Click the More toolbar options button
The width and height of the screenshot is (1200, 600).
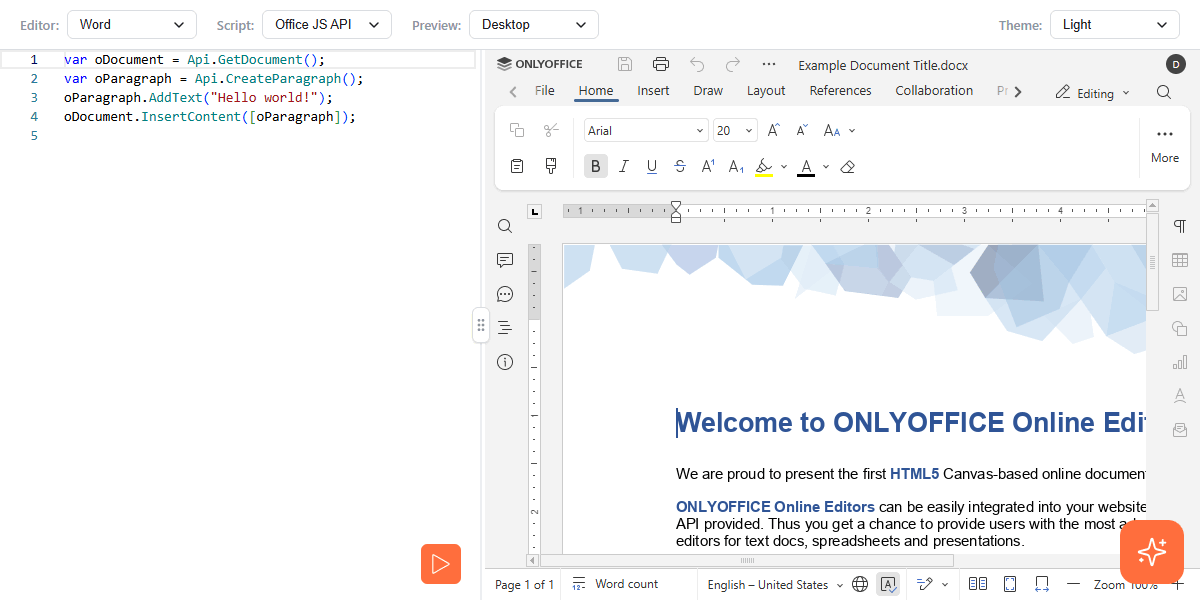click(1164, 144)
